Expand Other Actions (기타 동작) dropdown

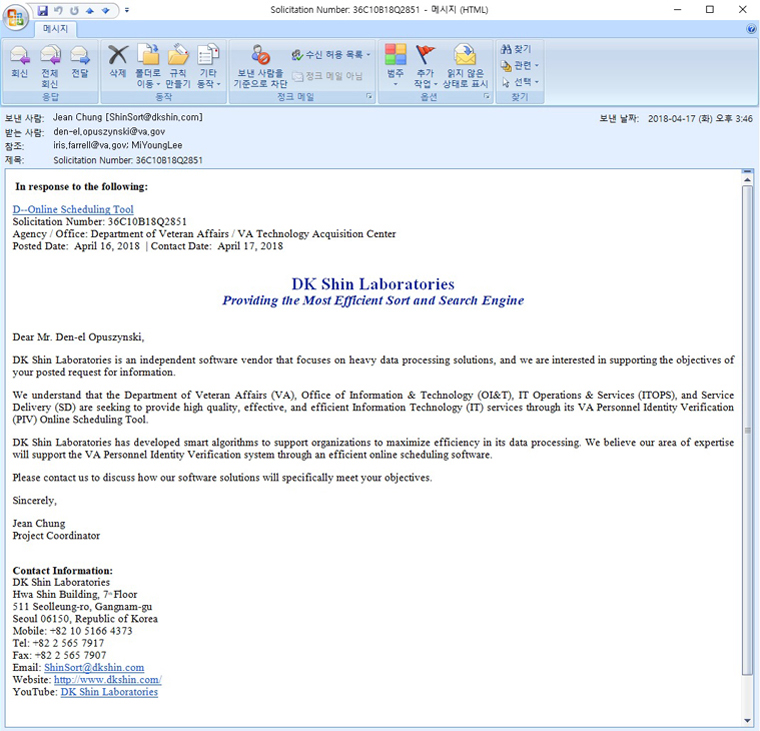[x=208, y=66]
